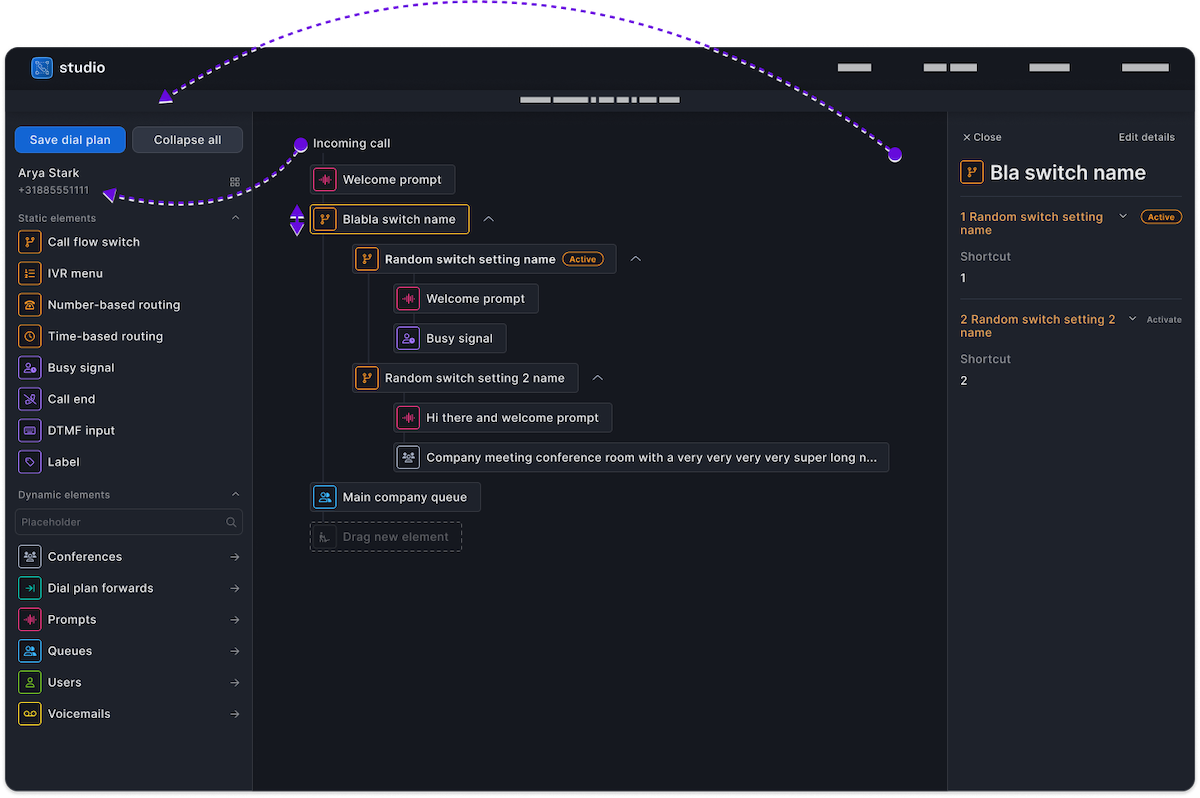
Task: Click the IVR menu icon in sidebar
Action: [28, 273]
